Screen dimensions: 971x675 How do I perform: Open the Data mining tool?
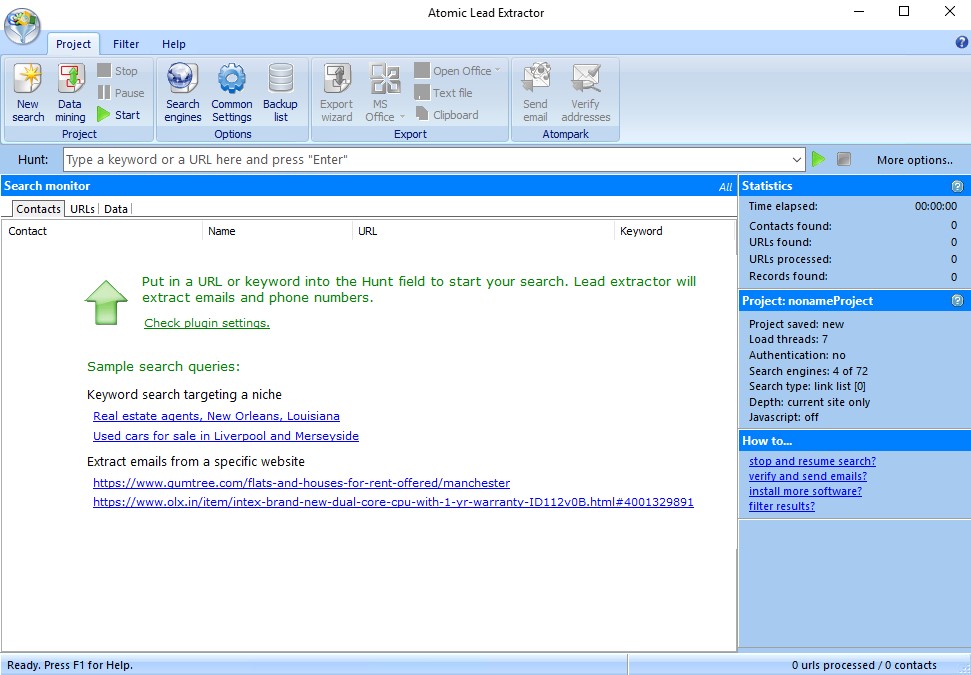(x=70, y=92)
